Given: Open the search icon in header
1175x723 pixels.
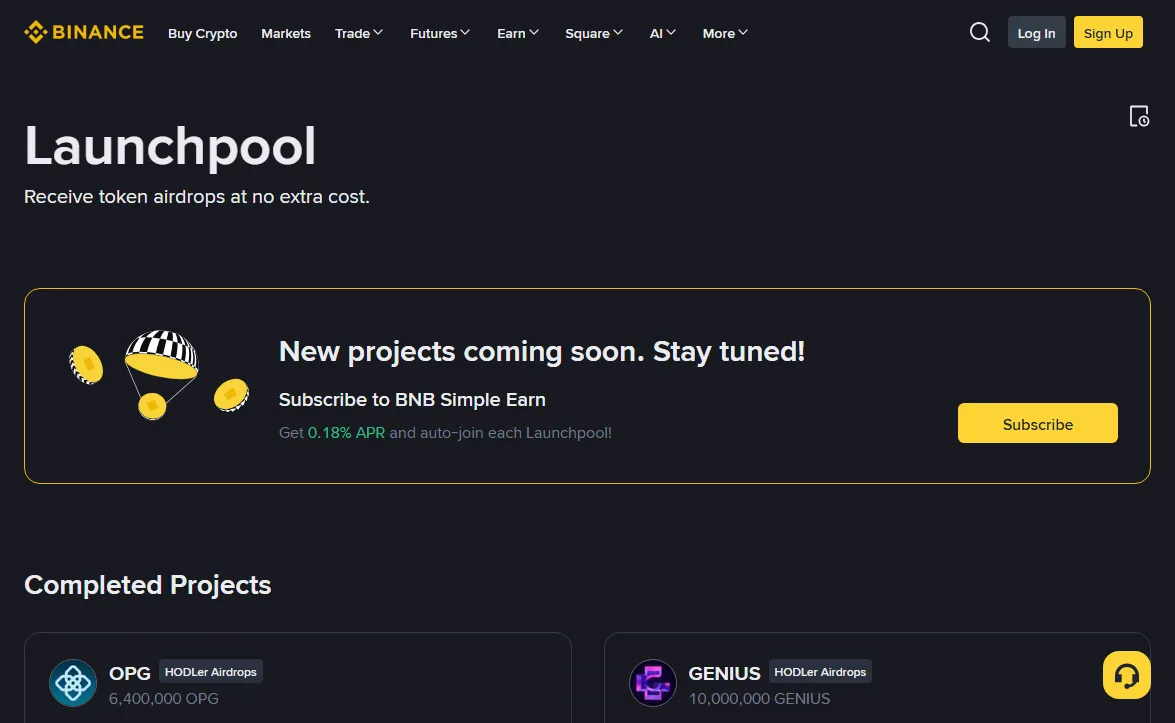Looking at the screenshot, I should pos(979,32).
